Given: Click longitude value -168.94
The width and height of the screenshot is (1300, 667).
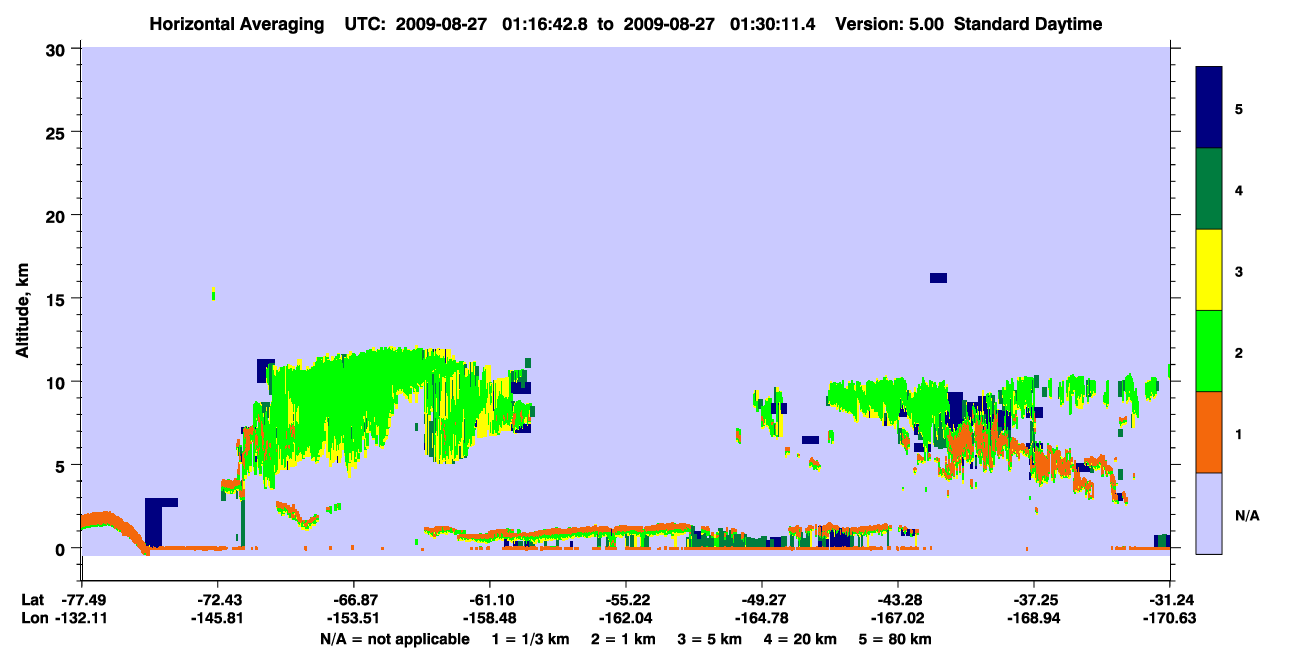Looking at the screenshot, I should (1034, 618).
